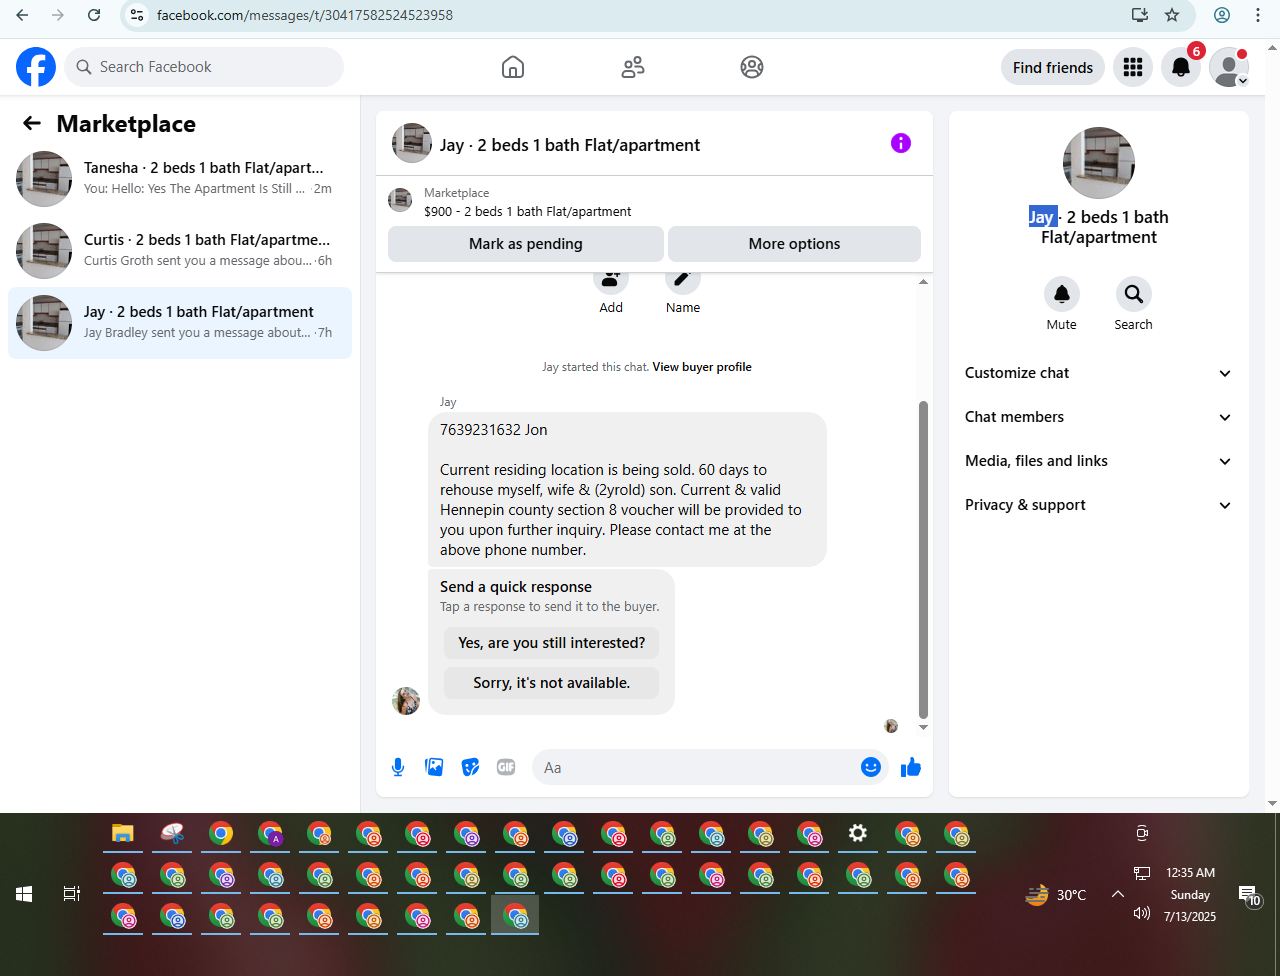Send 'Sorry, it's not available.' response
1280x976 pixels.
coord(551,683)
